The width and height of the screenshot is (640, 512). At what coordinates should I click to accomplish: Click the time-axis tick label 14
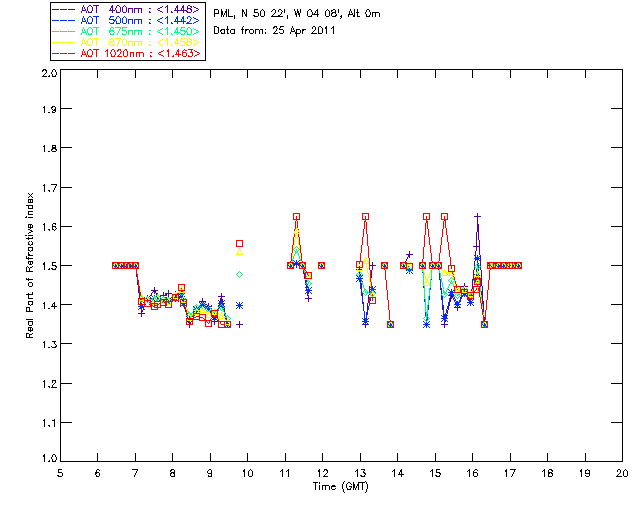click(398, 473)
